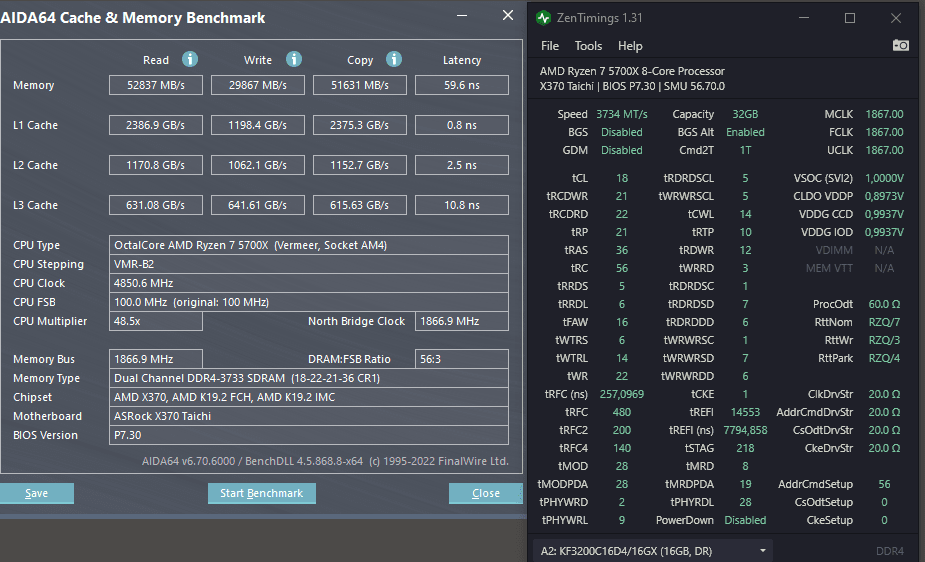Expand the A2 memory module dropdown
Screen dimensions: 925x562
[653, 551]
